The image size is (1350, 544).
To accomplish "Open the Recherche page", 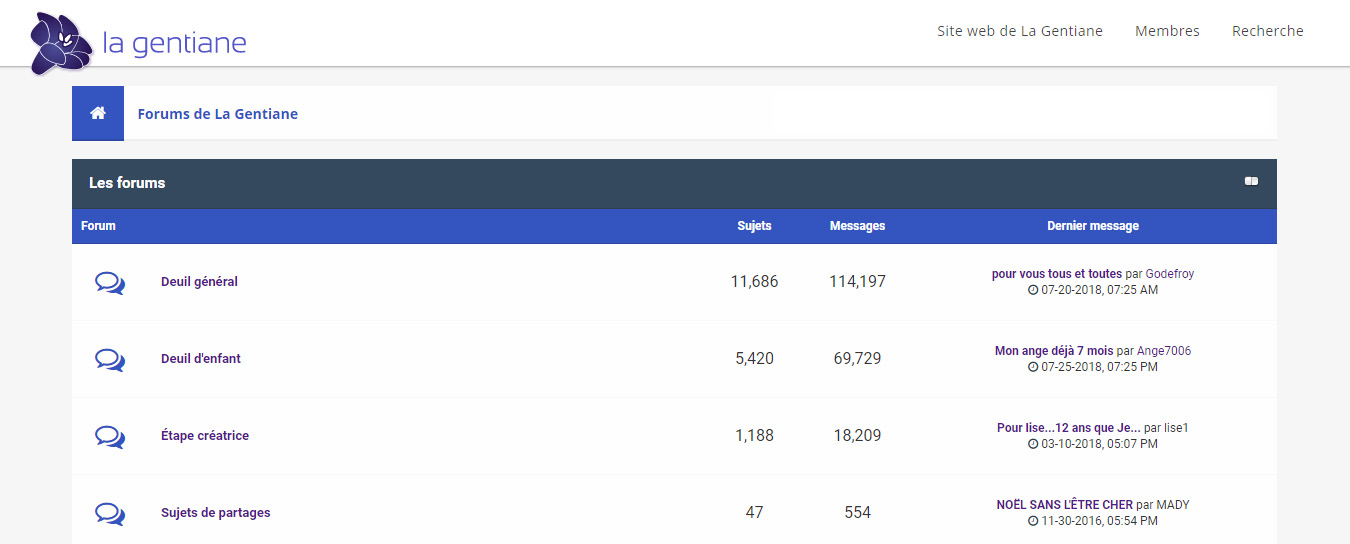I will click(1268, 31).
